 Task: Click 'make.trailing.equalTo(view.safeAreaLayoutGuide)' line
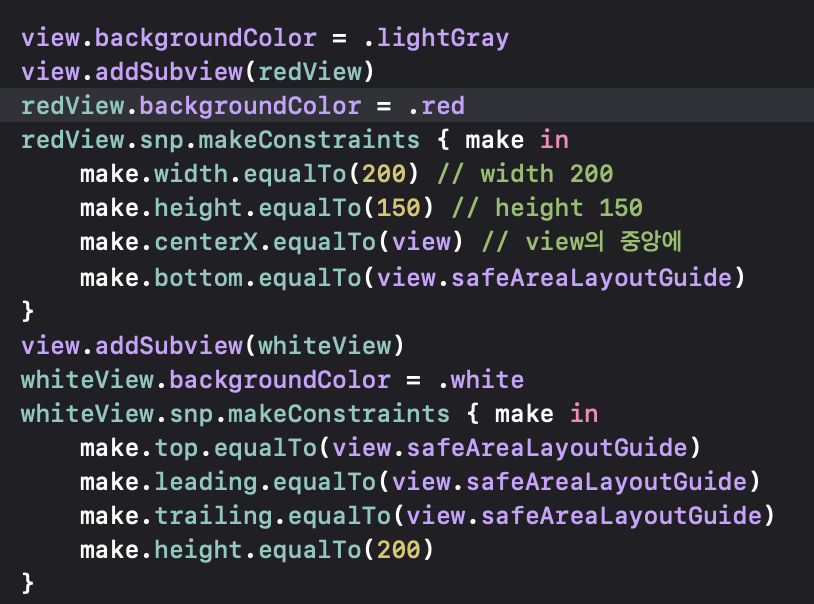pos(427,517)
